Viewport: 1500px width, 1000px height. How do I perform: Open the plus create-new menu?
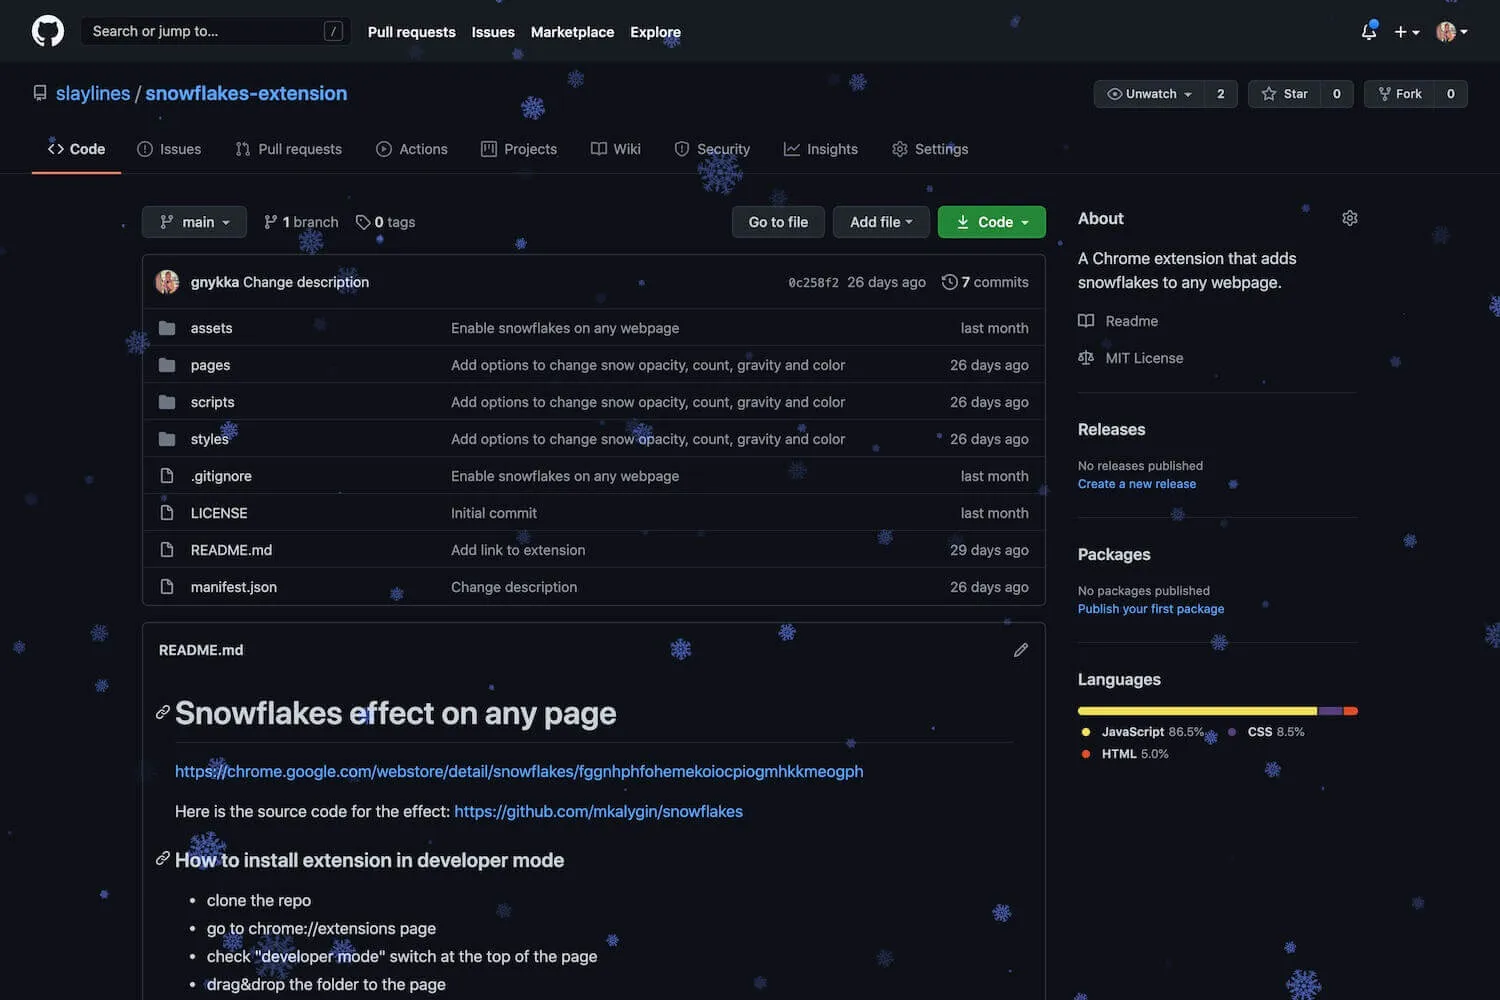pos(1406,32)
